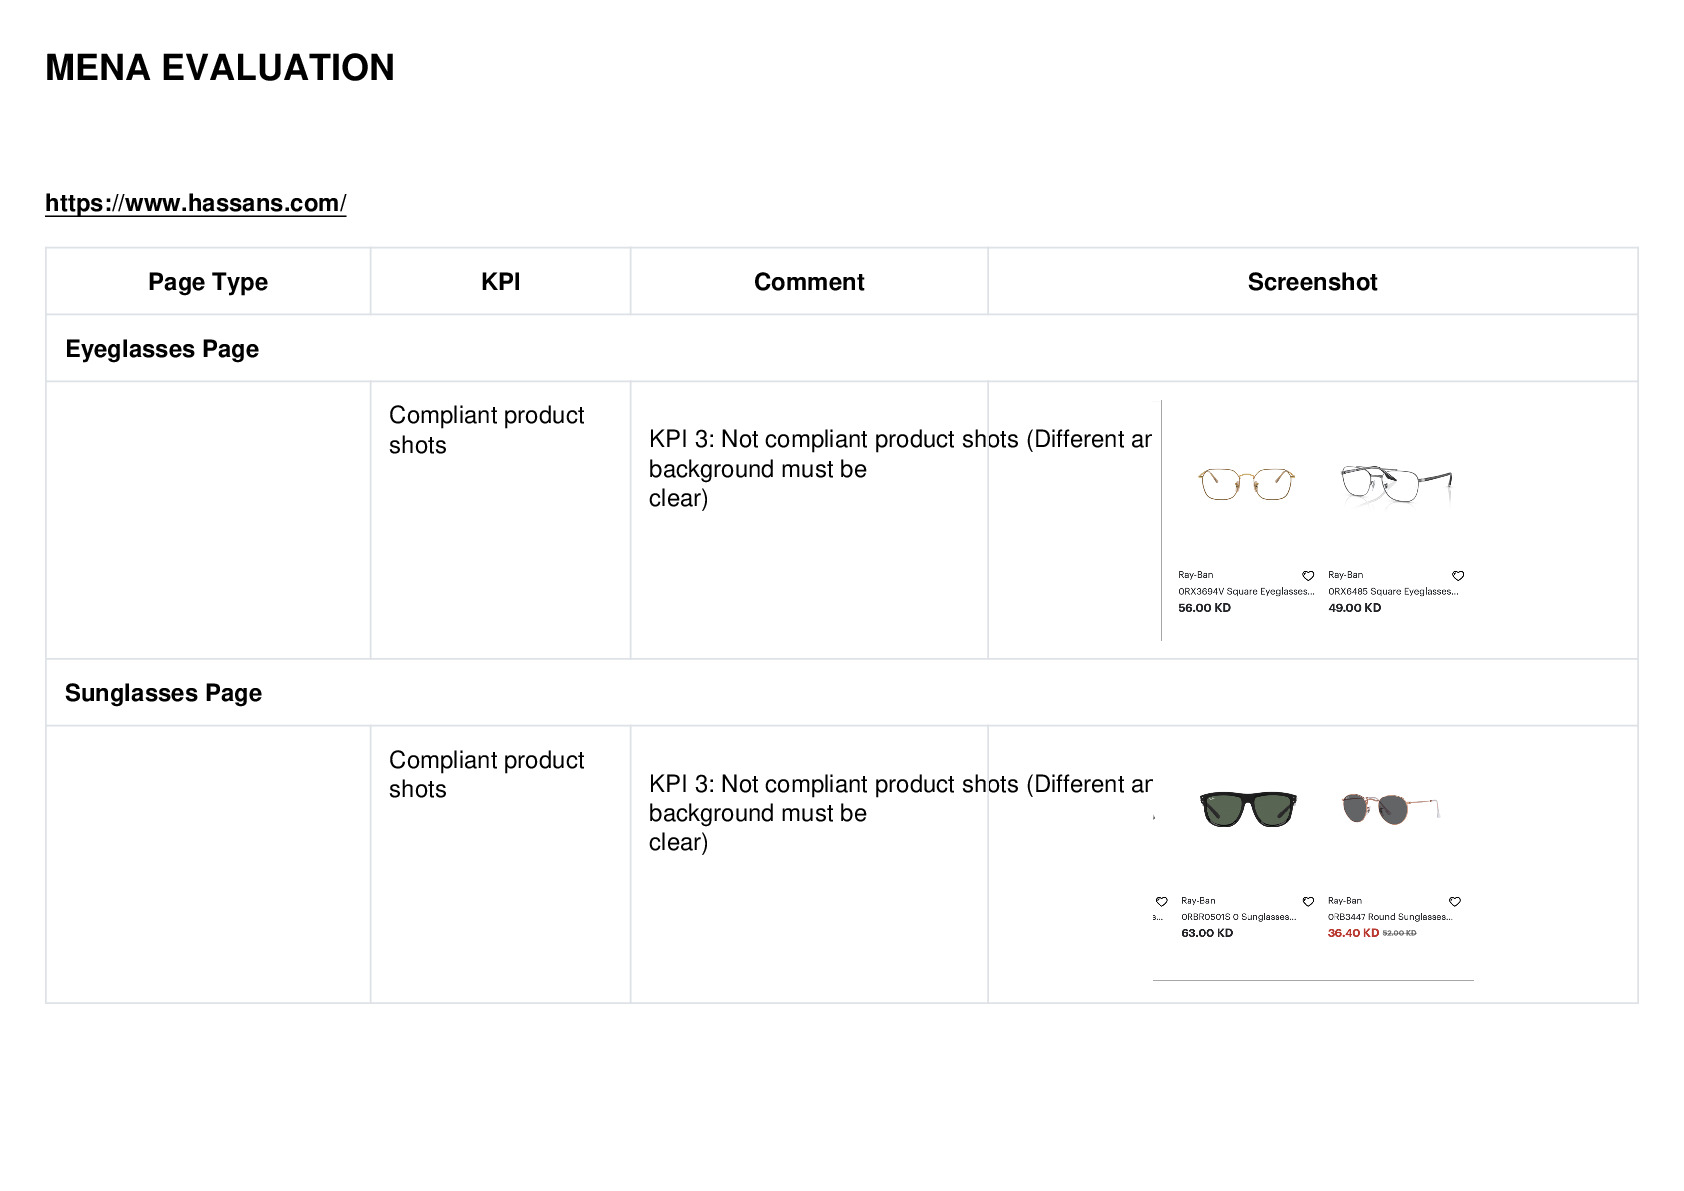Open the ORB3447 round sunglasses image
The image size is (1684, 1191).
pyautogui.click(x=1390, y=807)
